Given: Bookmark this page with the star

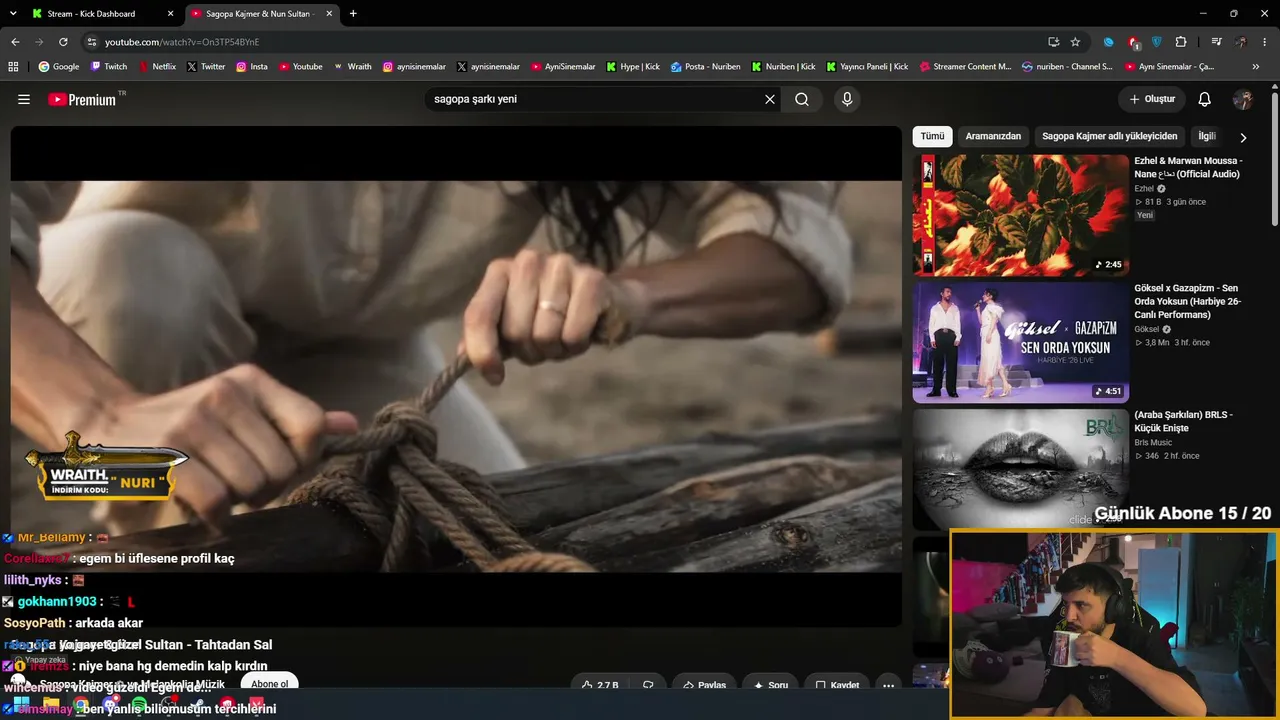Looking at the screenshot, I should (1075, 42).
